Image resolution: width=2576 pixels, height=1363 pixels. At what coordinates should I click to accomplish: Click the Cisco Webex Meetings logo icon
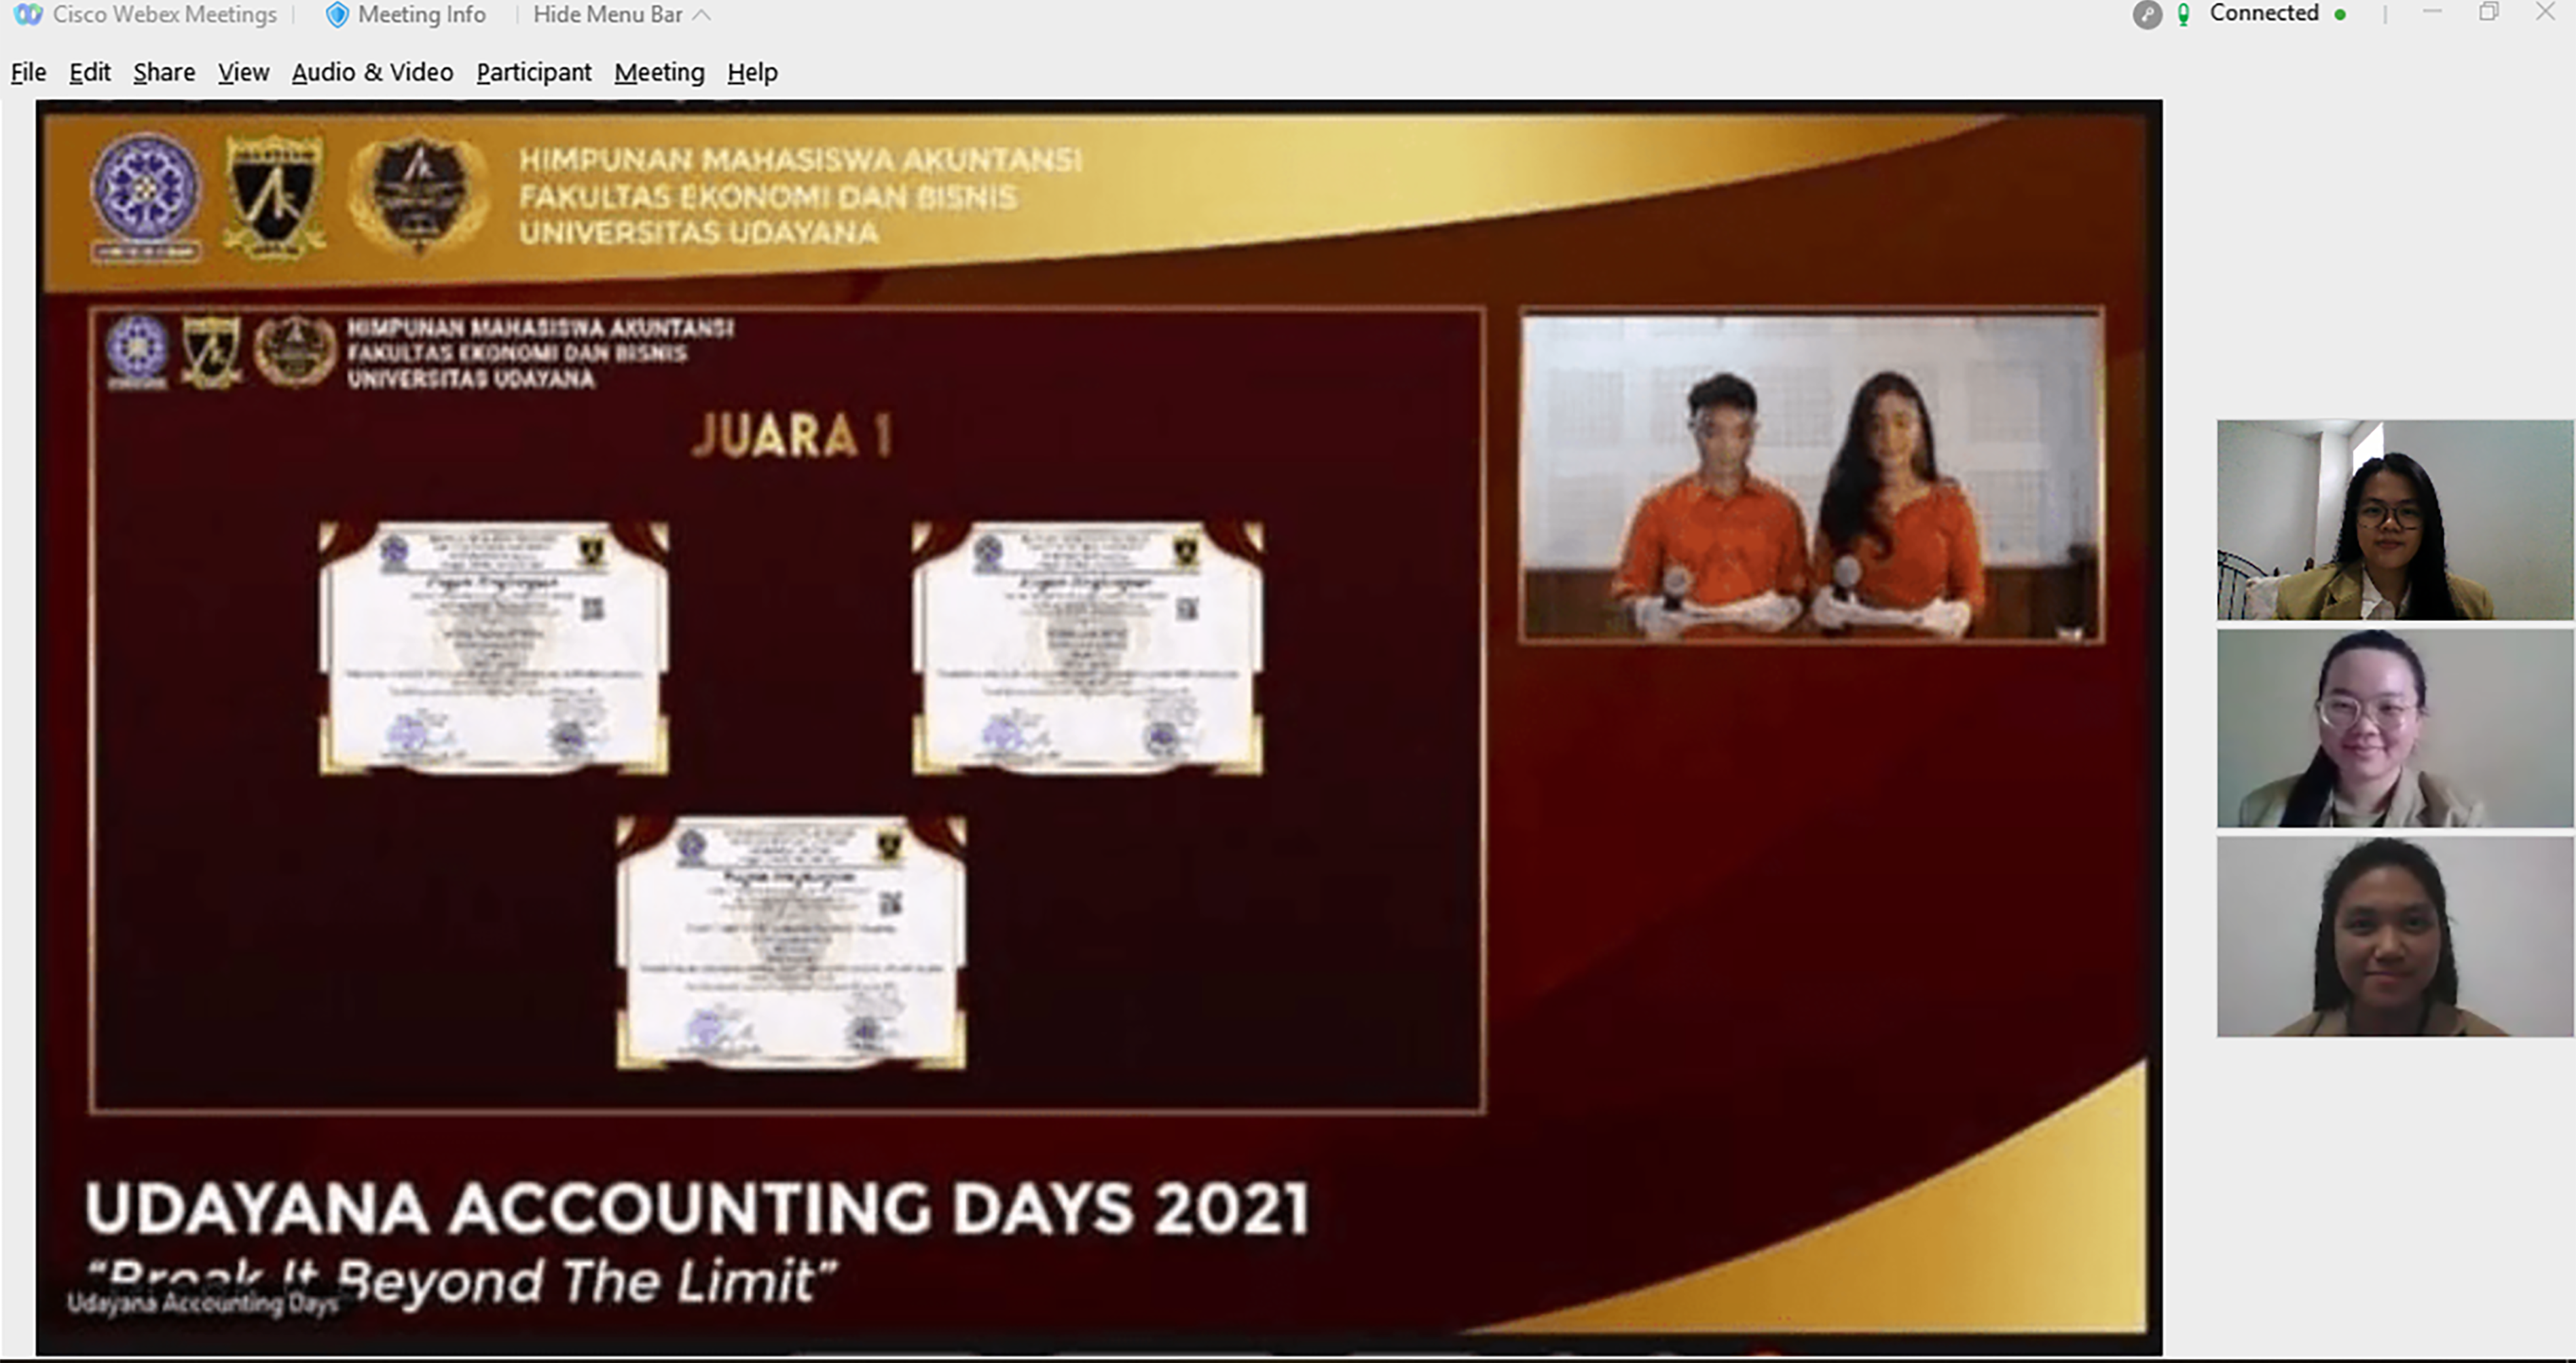28,15
